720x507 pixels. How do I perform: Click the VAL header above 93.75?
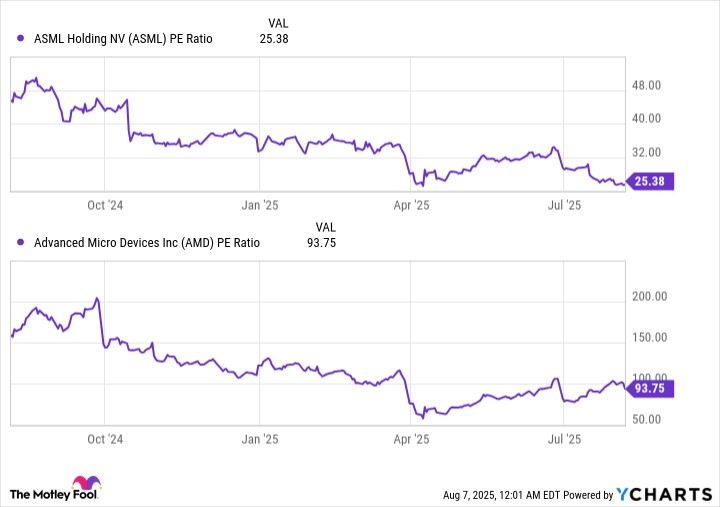(x=326, y=226)
